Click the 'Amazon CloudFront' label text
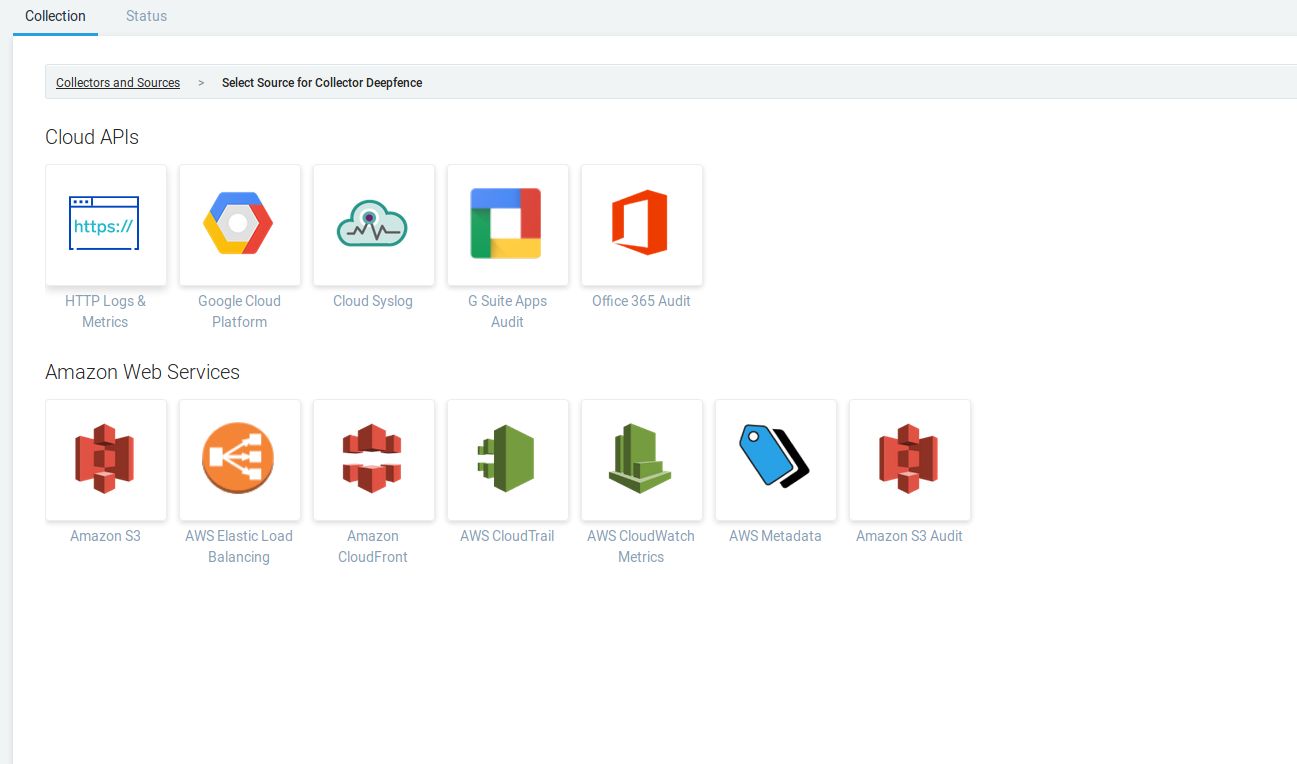 [373, 546]
